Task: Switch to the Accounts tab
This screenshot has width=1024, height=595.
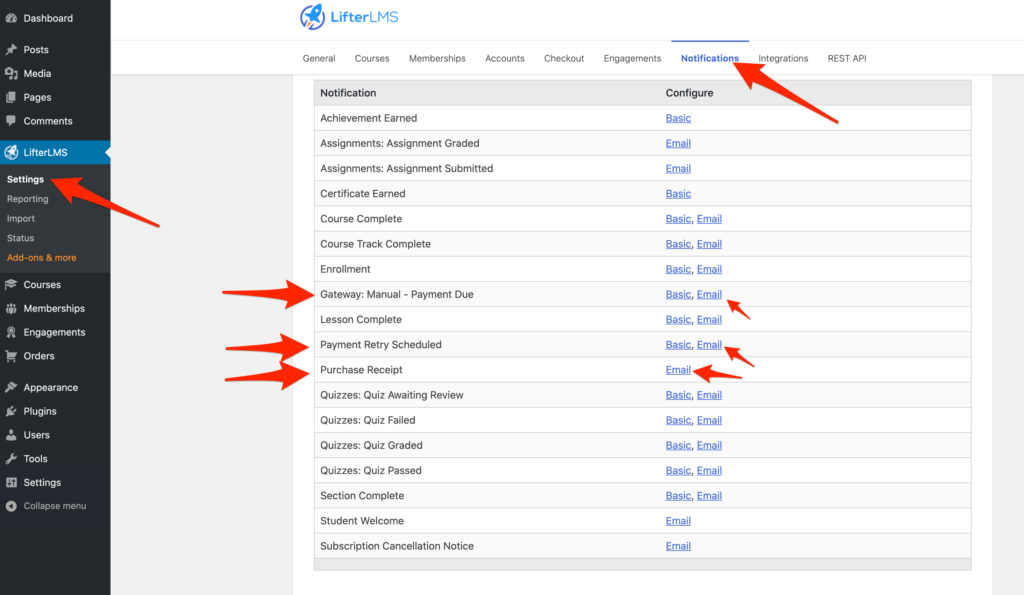Action: [x=504, y=58]
